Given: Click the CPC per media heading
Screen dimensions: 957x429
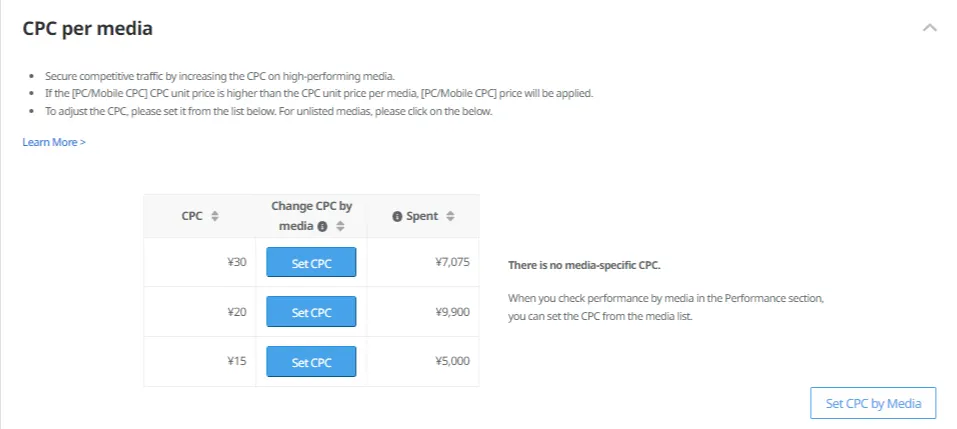Looking at the screenshot, I should tap(88, 28).
